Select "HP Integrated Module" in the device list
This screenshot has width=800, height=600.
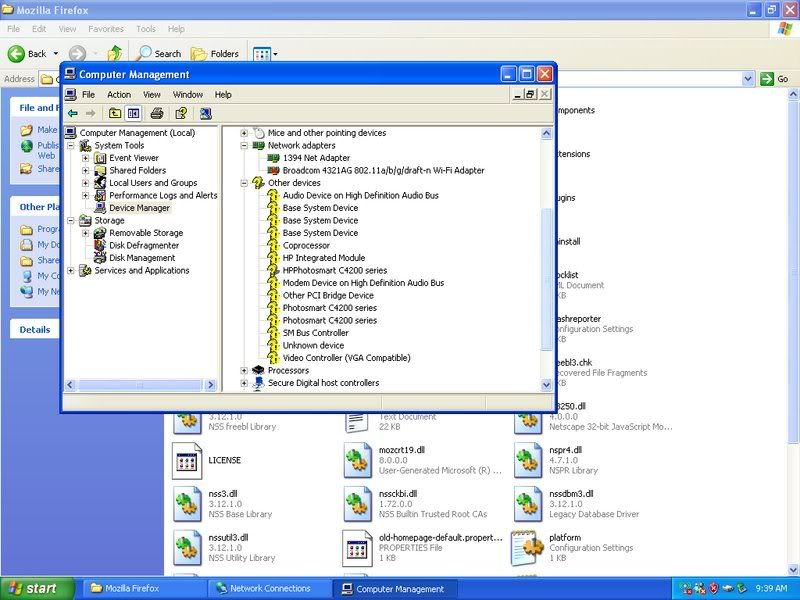tap(324, 258)
